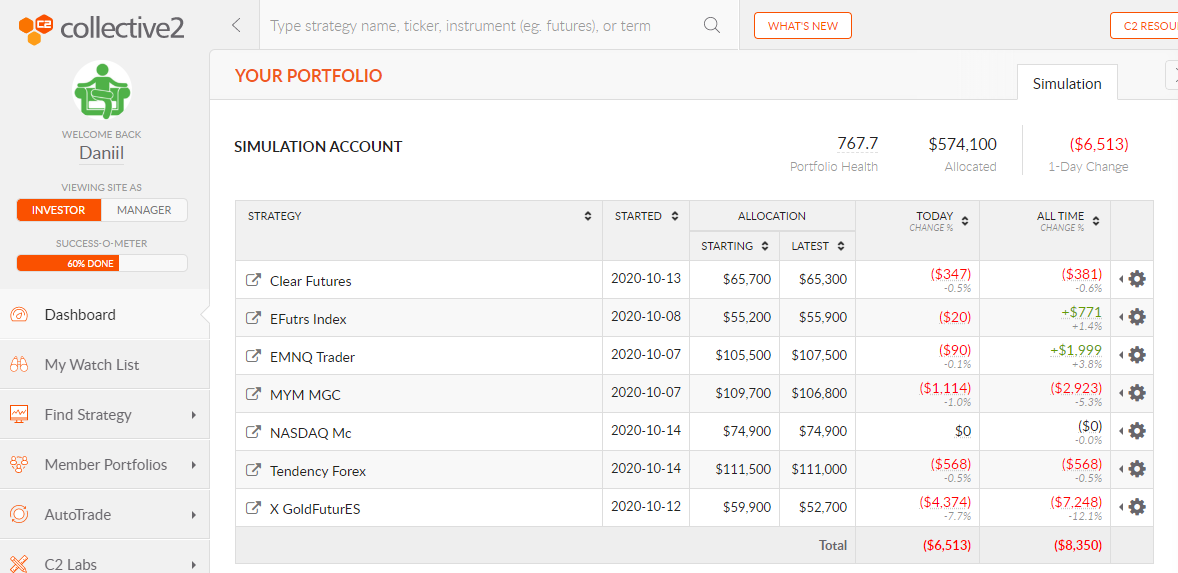Image resolution: width=1178 pixels, height=573 pixels.
Task: Expand the Member Portfolios submenu
Action: [194, 465]
